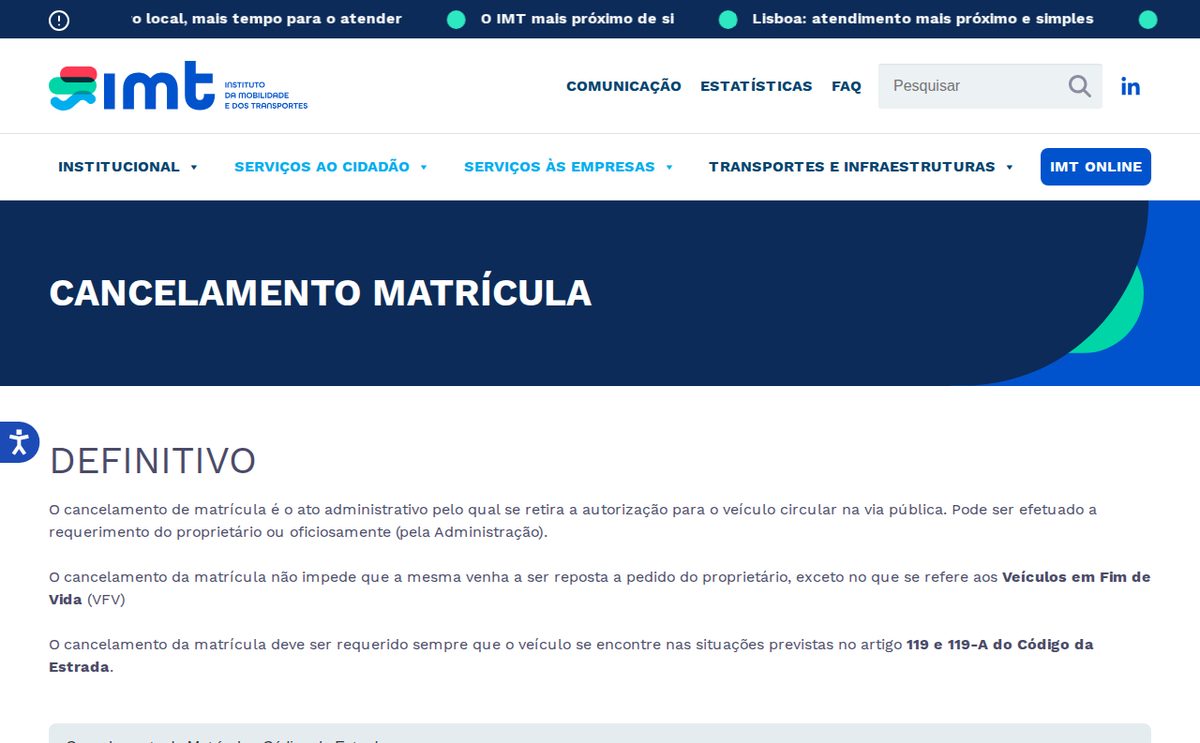Click the search magnifier icon

click(x=1079, y=86)
